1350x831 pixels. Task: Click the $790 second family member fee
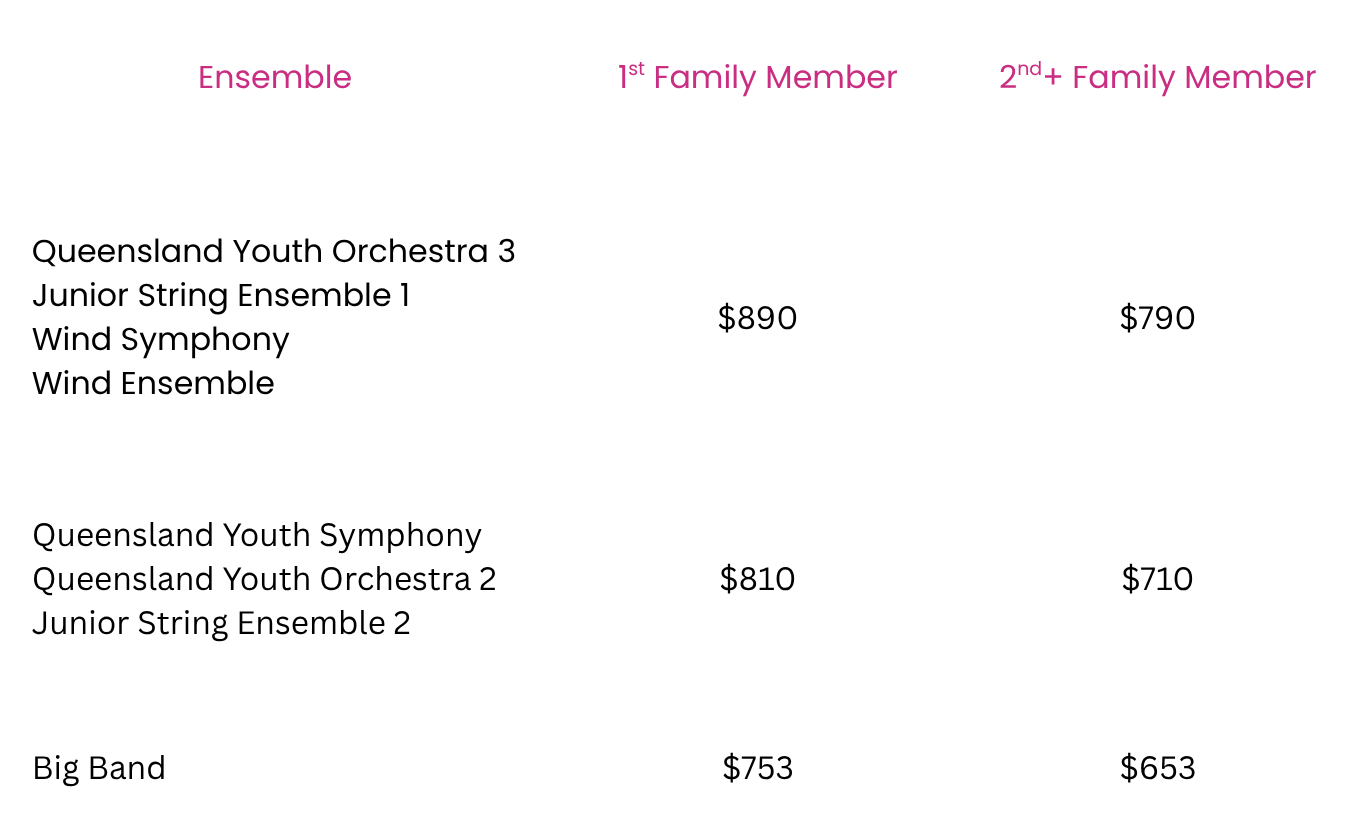tap(1157, 318)
